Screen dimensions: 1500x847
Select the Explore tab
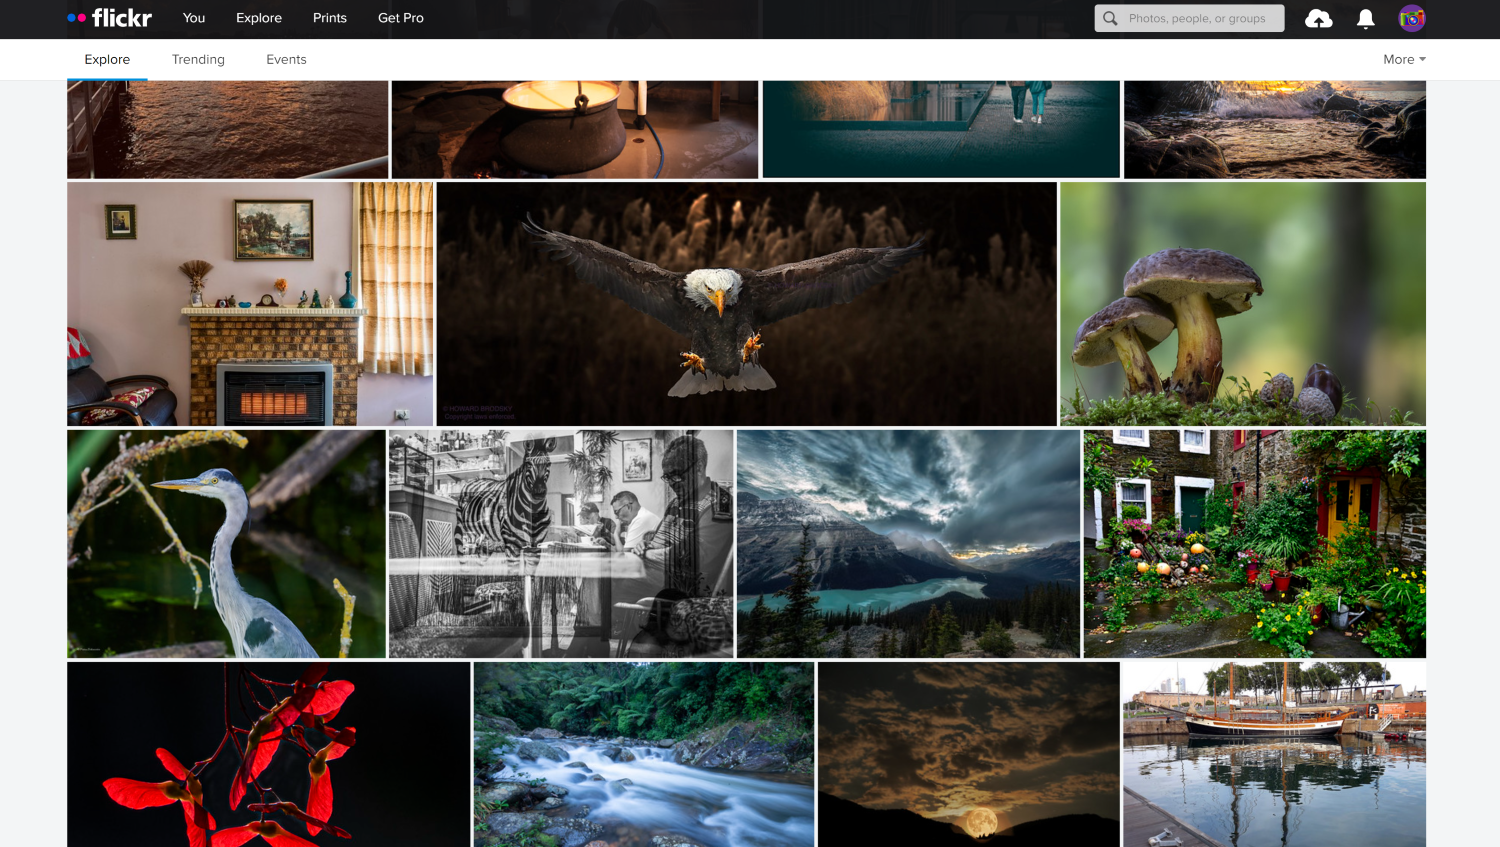(106, 59)
